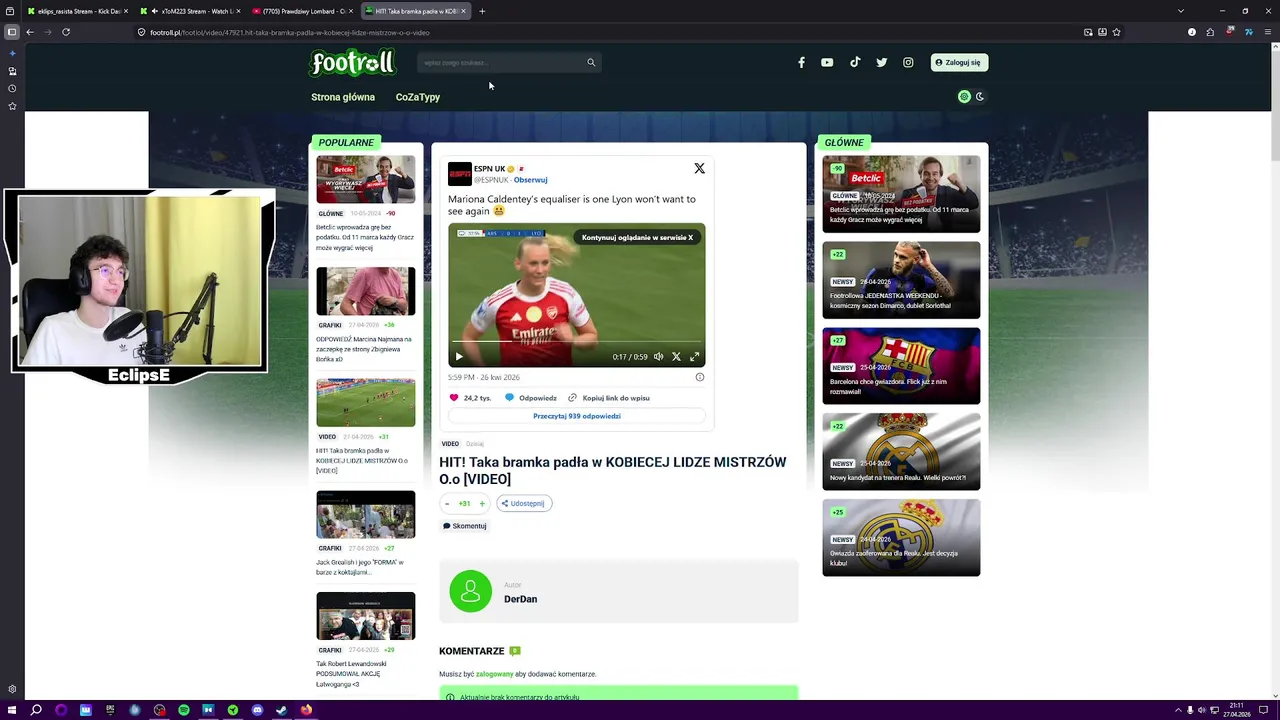Click the KOMENTARZE comment count badge
The width and height of the screenshot is (1280, 720).
click(515, 651)
